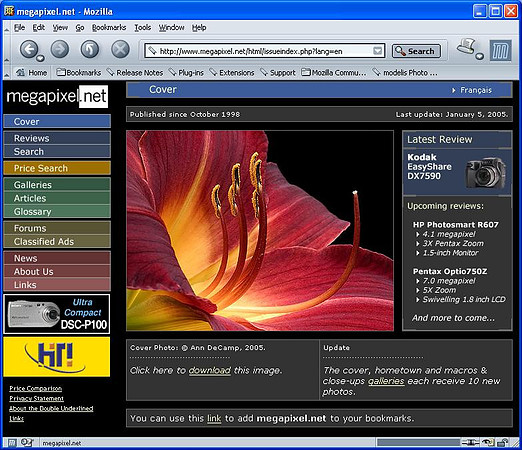Screen dimensions: 522x450
Task: Open Price Search in sidebar
Action: click(57, 168)
